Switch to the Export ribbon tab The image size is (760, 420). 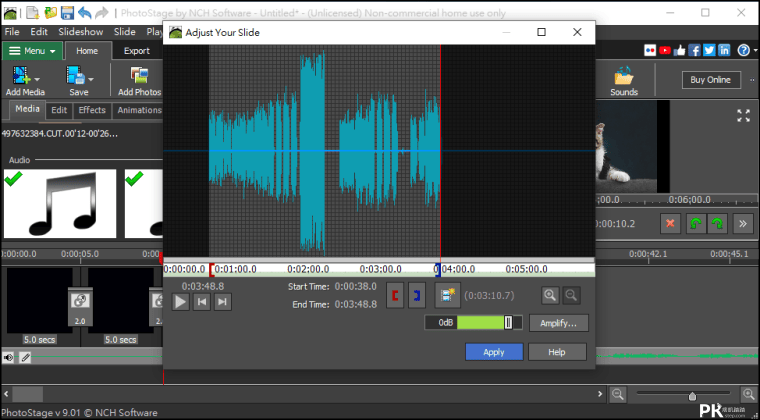(137, 51)
